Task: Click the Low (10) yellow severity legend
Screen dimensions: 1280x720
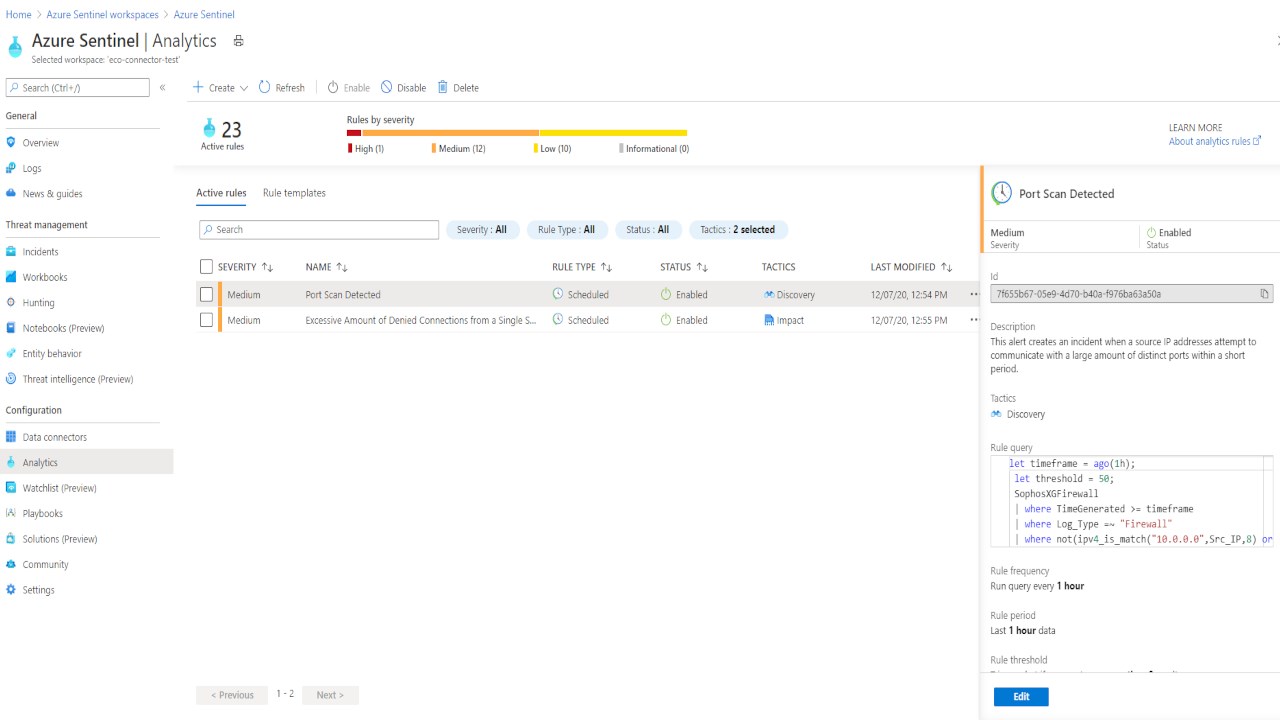Action: click(x=552, y=149)
